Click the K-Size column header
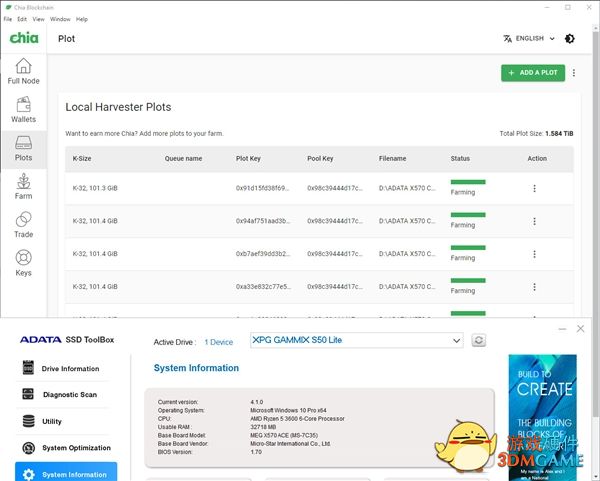 click(x=82, y=158)
